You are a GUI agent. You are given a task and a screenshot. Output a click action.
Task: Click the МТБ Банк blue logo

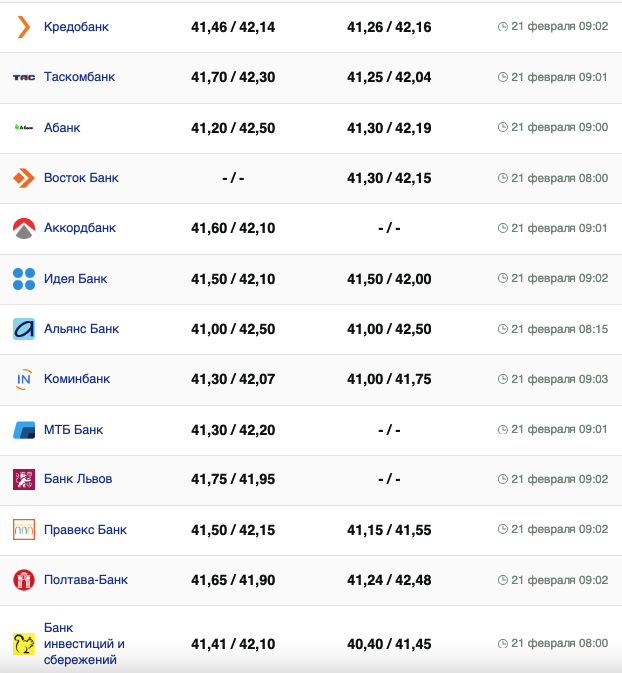pos(24,430)
